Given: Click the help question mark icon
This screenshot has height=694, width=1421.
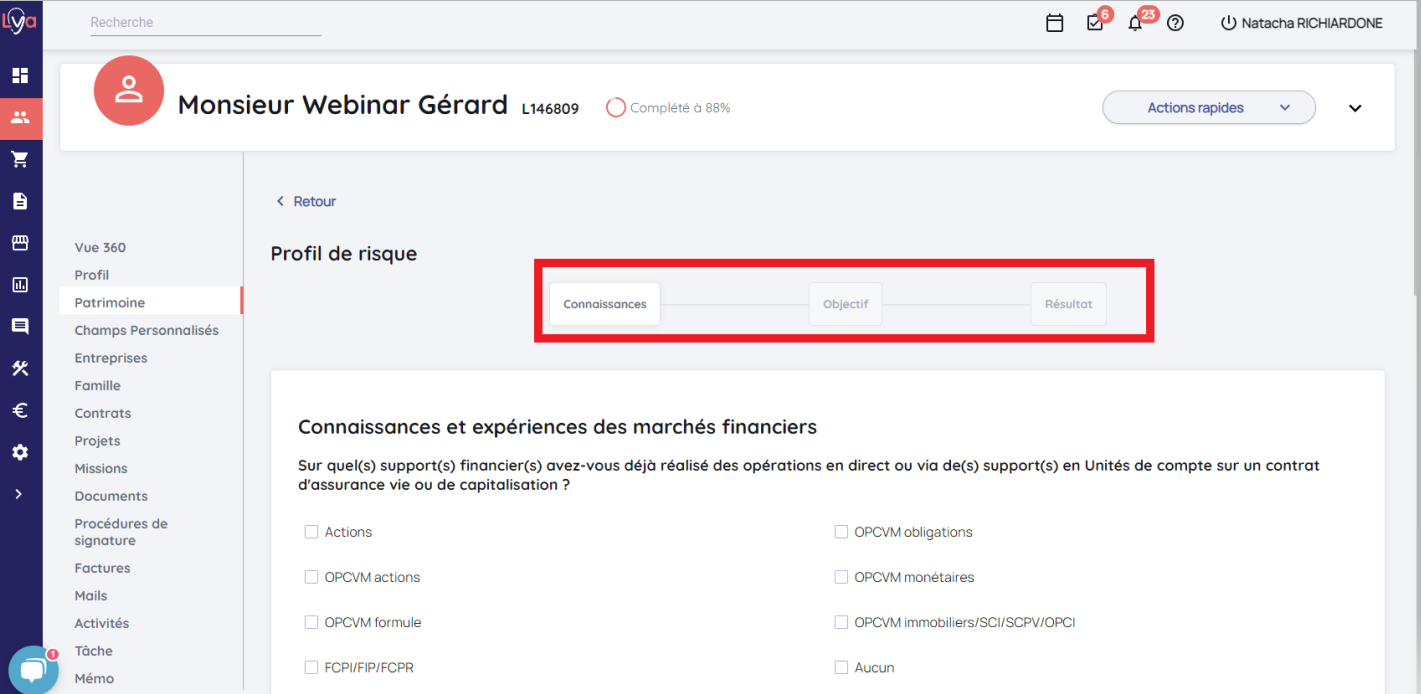Looking at the screenshot, I should click(1175, 23).
